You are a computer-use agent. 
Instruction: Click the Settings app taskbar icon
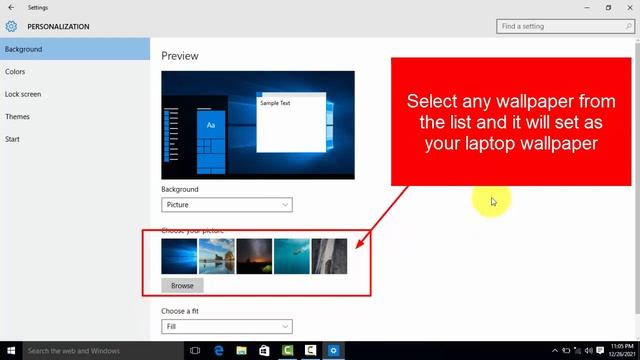pos(333,351)
